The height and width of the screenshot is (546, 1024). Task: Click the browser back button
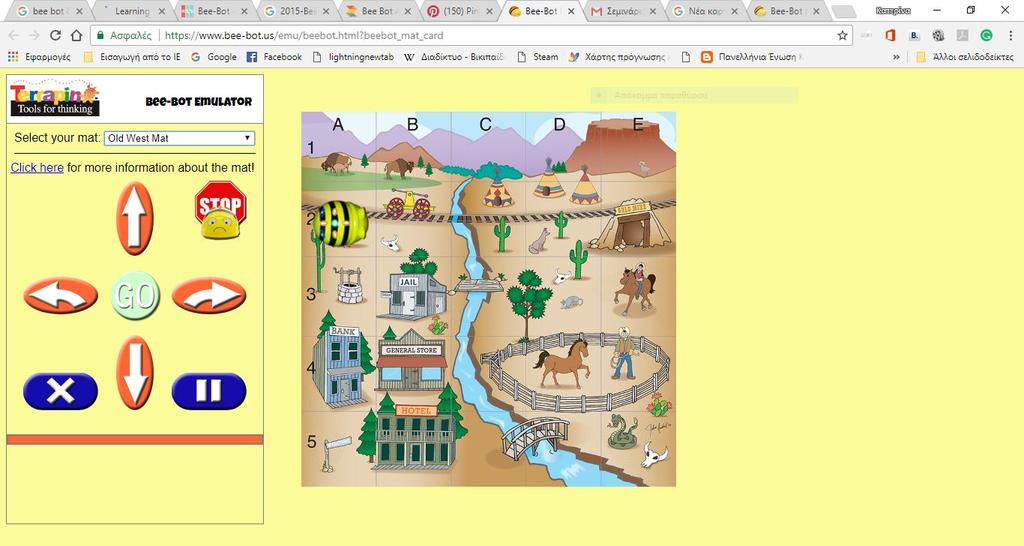(14, 35)
